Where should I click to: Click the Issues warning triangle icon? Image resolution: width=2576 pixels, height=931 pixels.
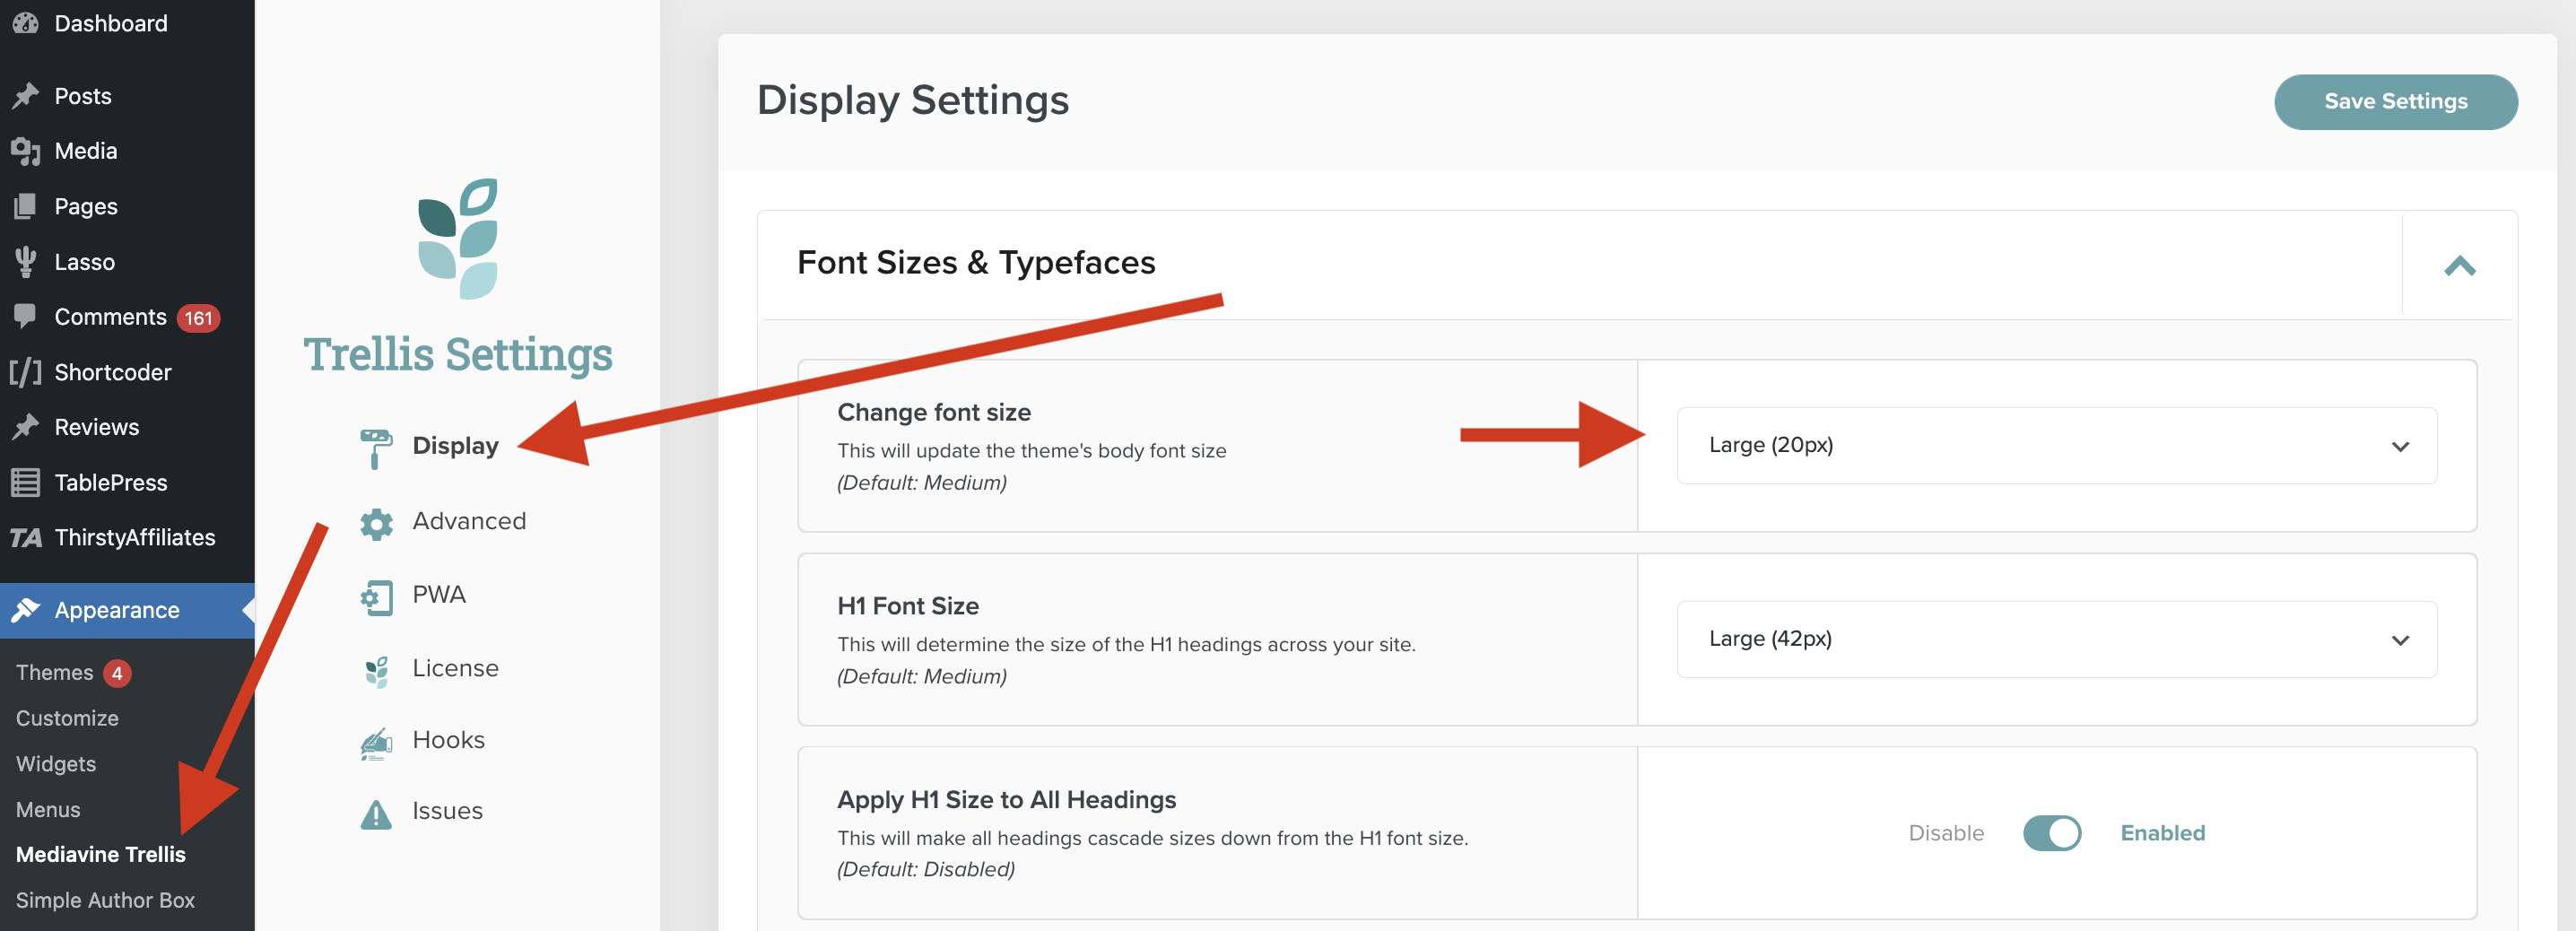click(x=376, y=815)
